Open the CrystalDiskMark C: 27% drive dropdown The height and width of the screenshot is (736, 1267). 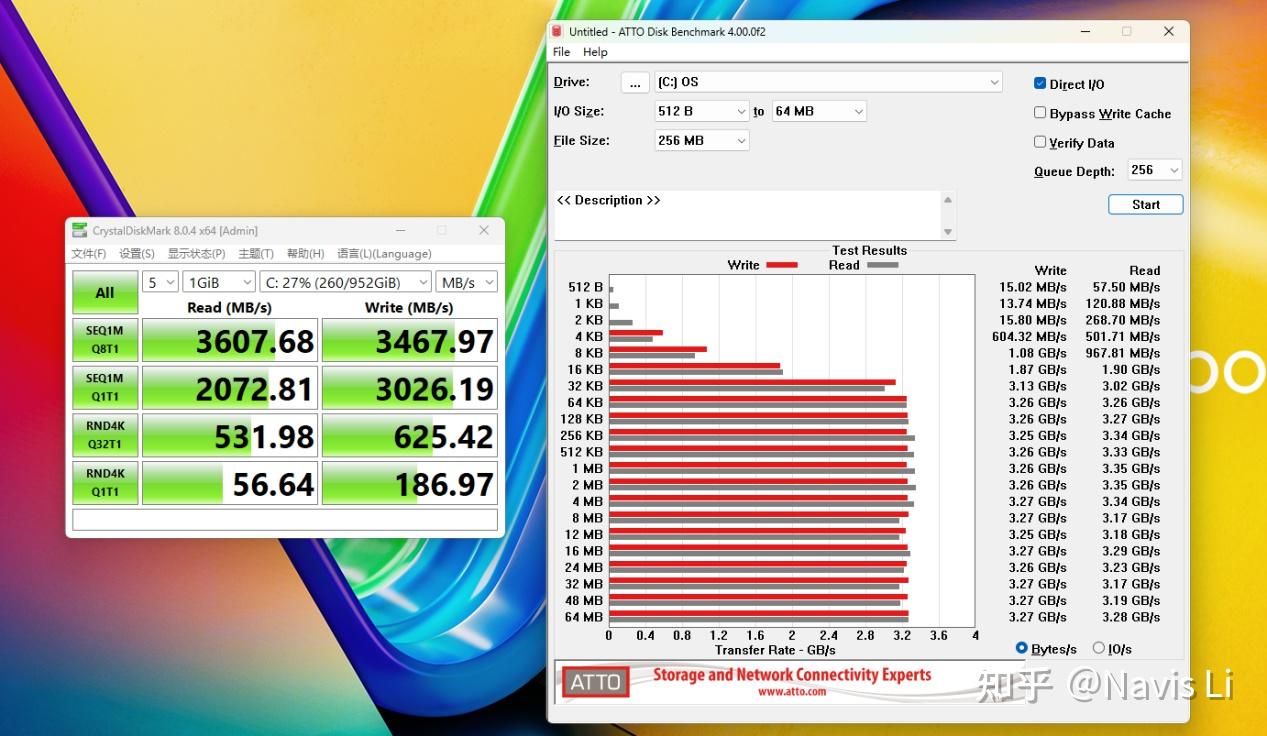346,282
